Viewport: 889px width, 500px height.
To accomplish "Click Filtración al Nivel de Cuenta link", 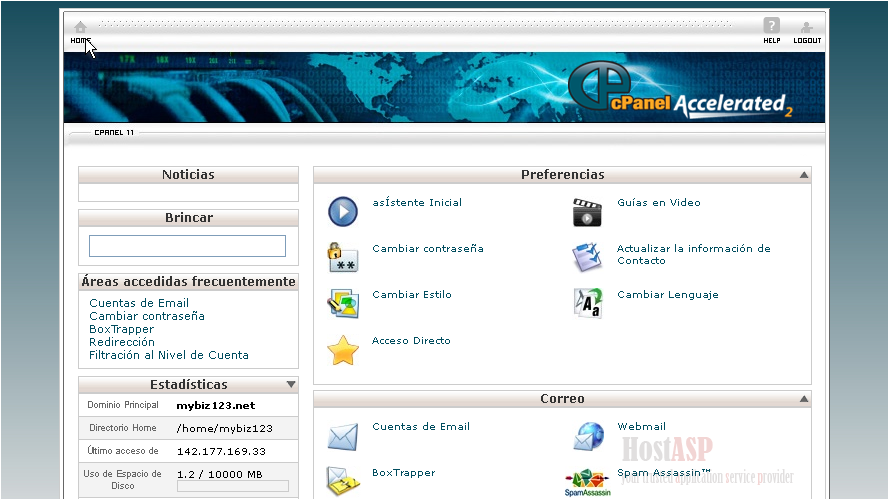I will click(x=169, y=355).
